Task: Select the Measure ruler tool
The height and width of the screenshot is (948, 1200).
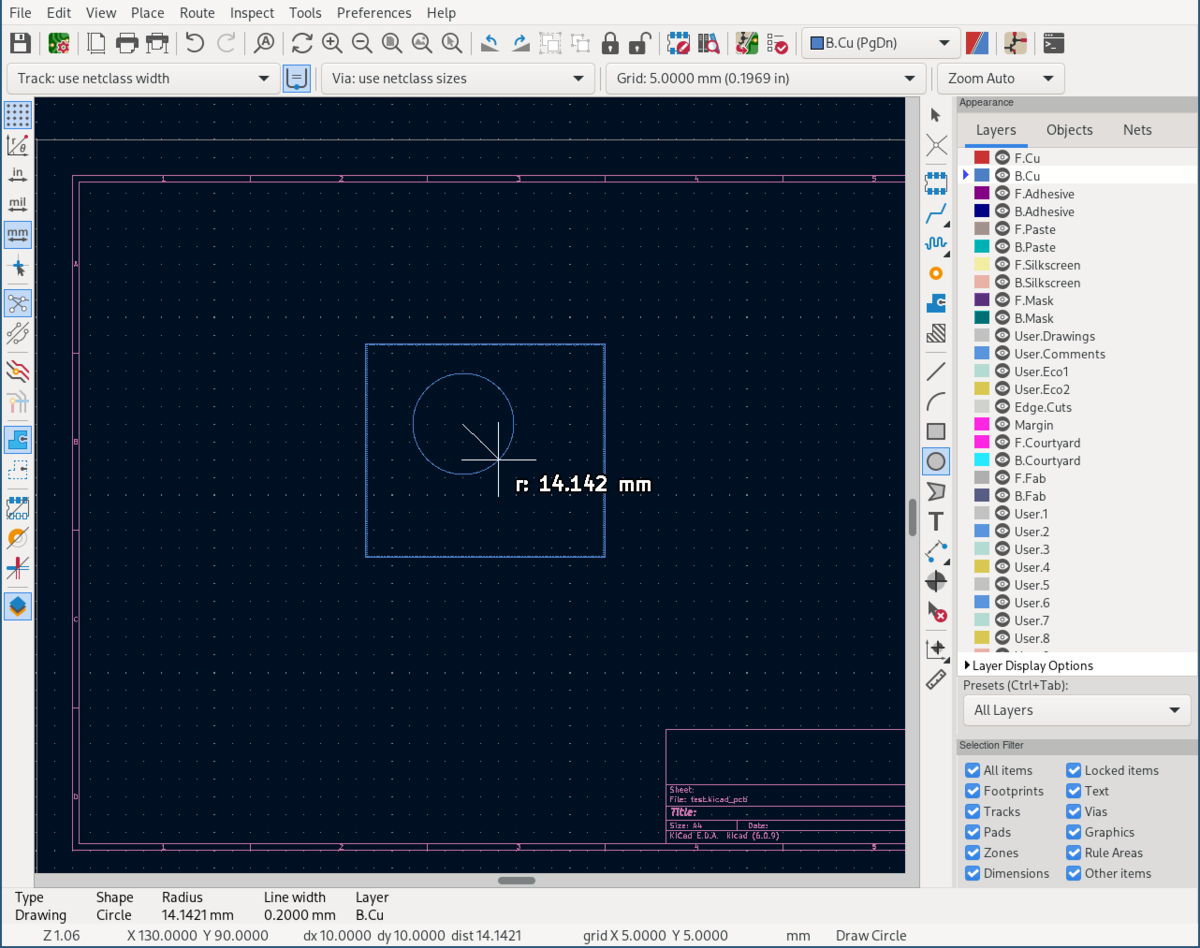Action: 936,680
